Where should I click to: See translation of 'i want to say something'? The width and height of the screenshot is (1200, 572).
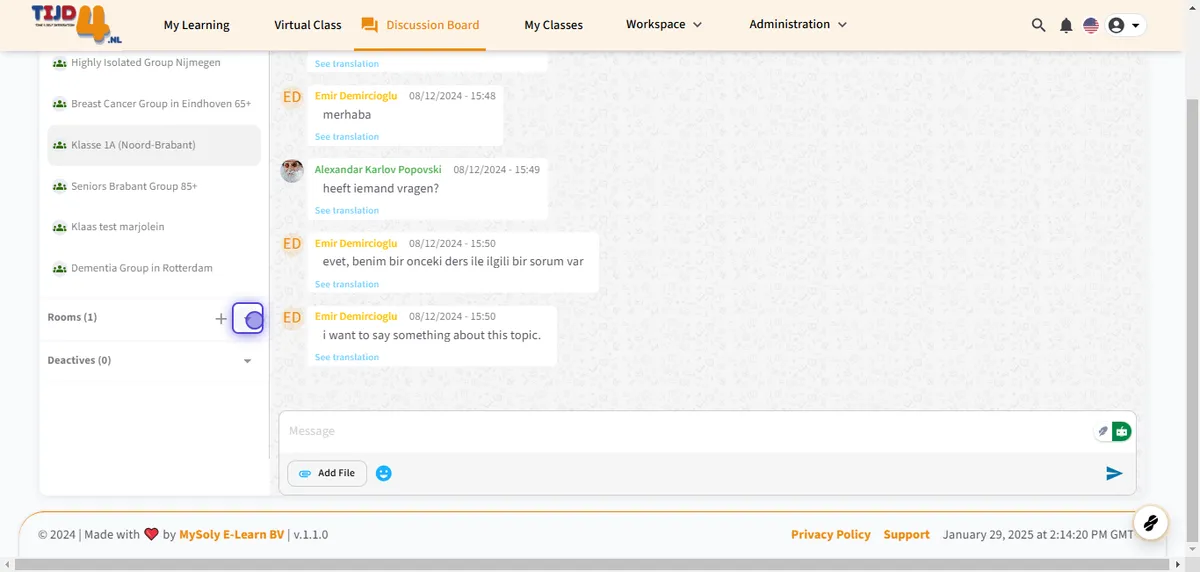(347, 358)
